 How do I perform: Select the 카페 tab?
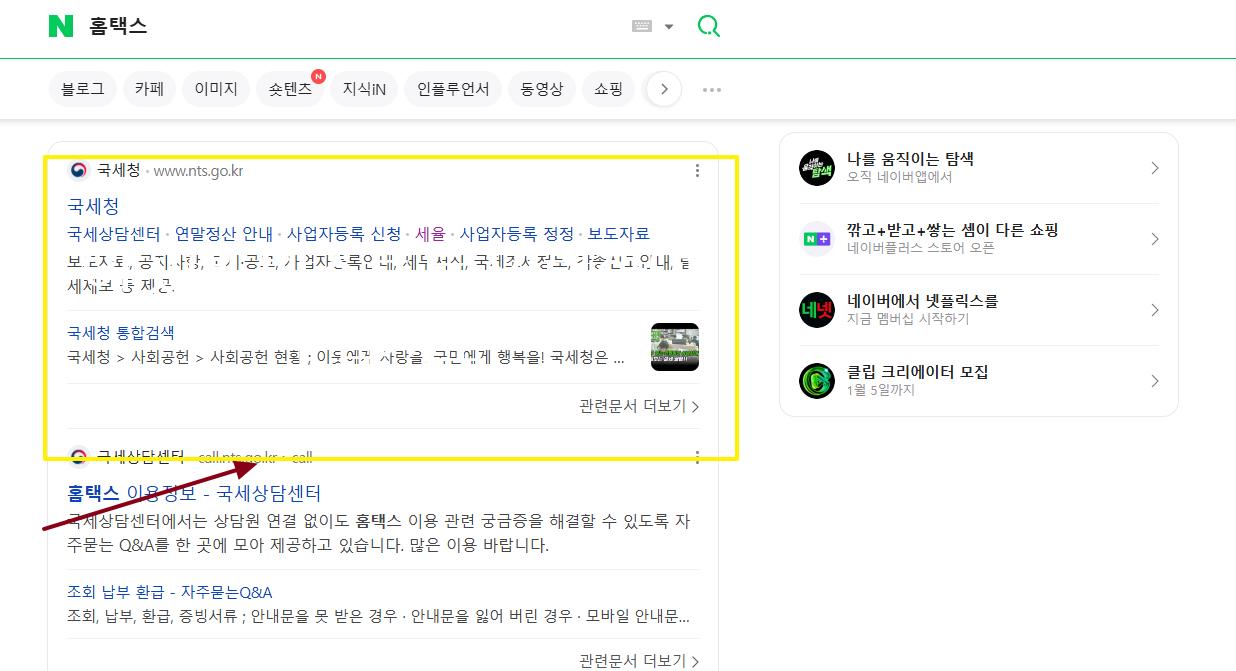(150, 89)
